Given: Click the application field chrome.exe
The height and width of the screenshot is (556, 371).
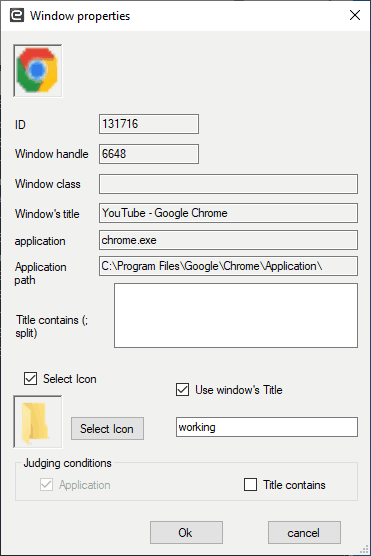Looking at the screenshot, I should [x=228, y=240].
